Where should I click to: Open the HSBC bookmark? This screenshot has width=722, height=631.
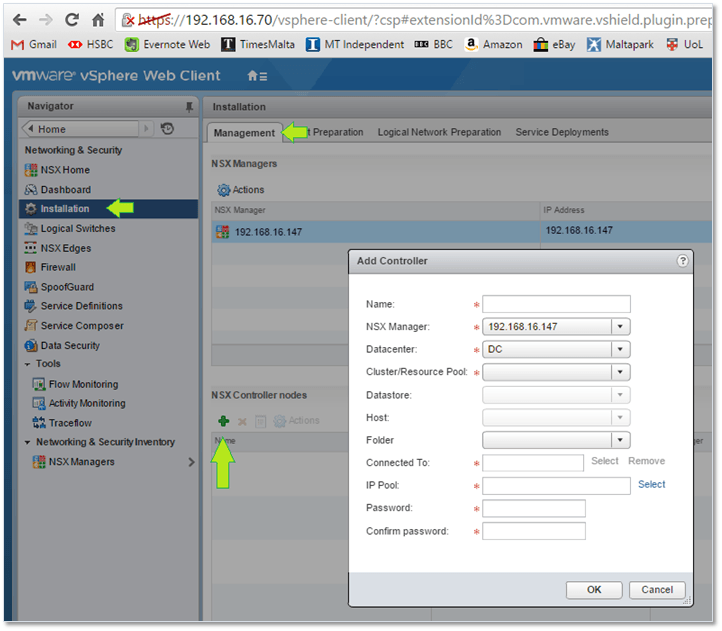pyautogui.click(x=90, y=45)
